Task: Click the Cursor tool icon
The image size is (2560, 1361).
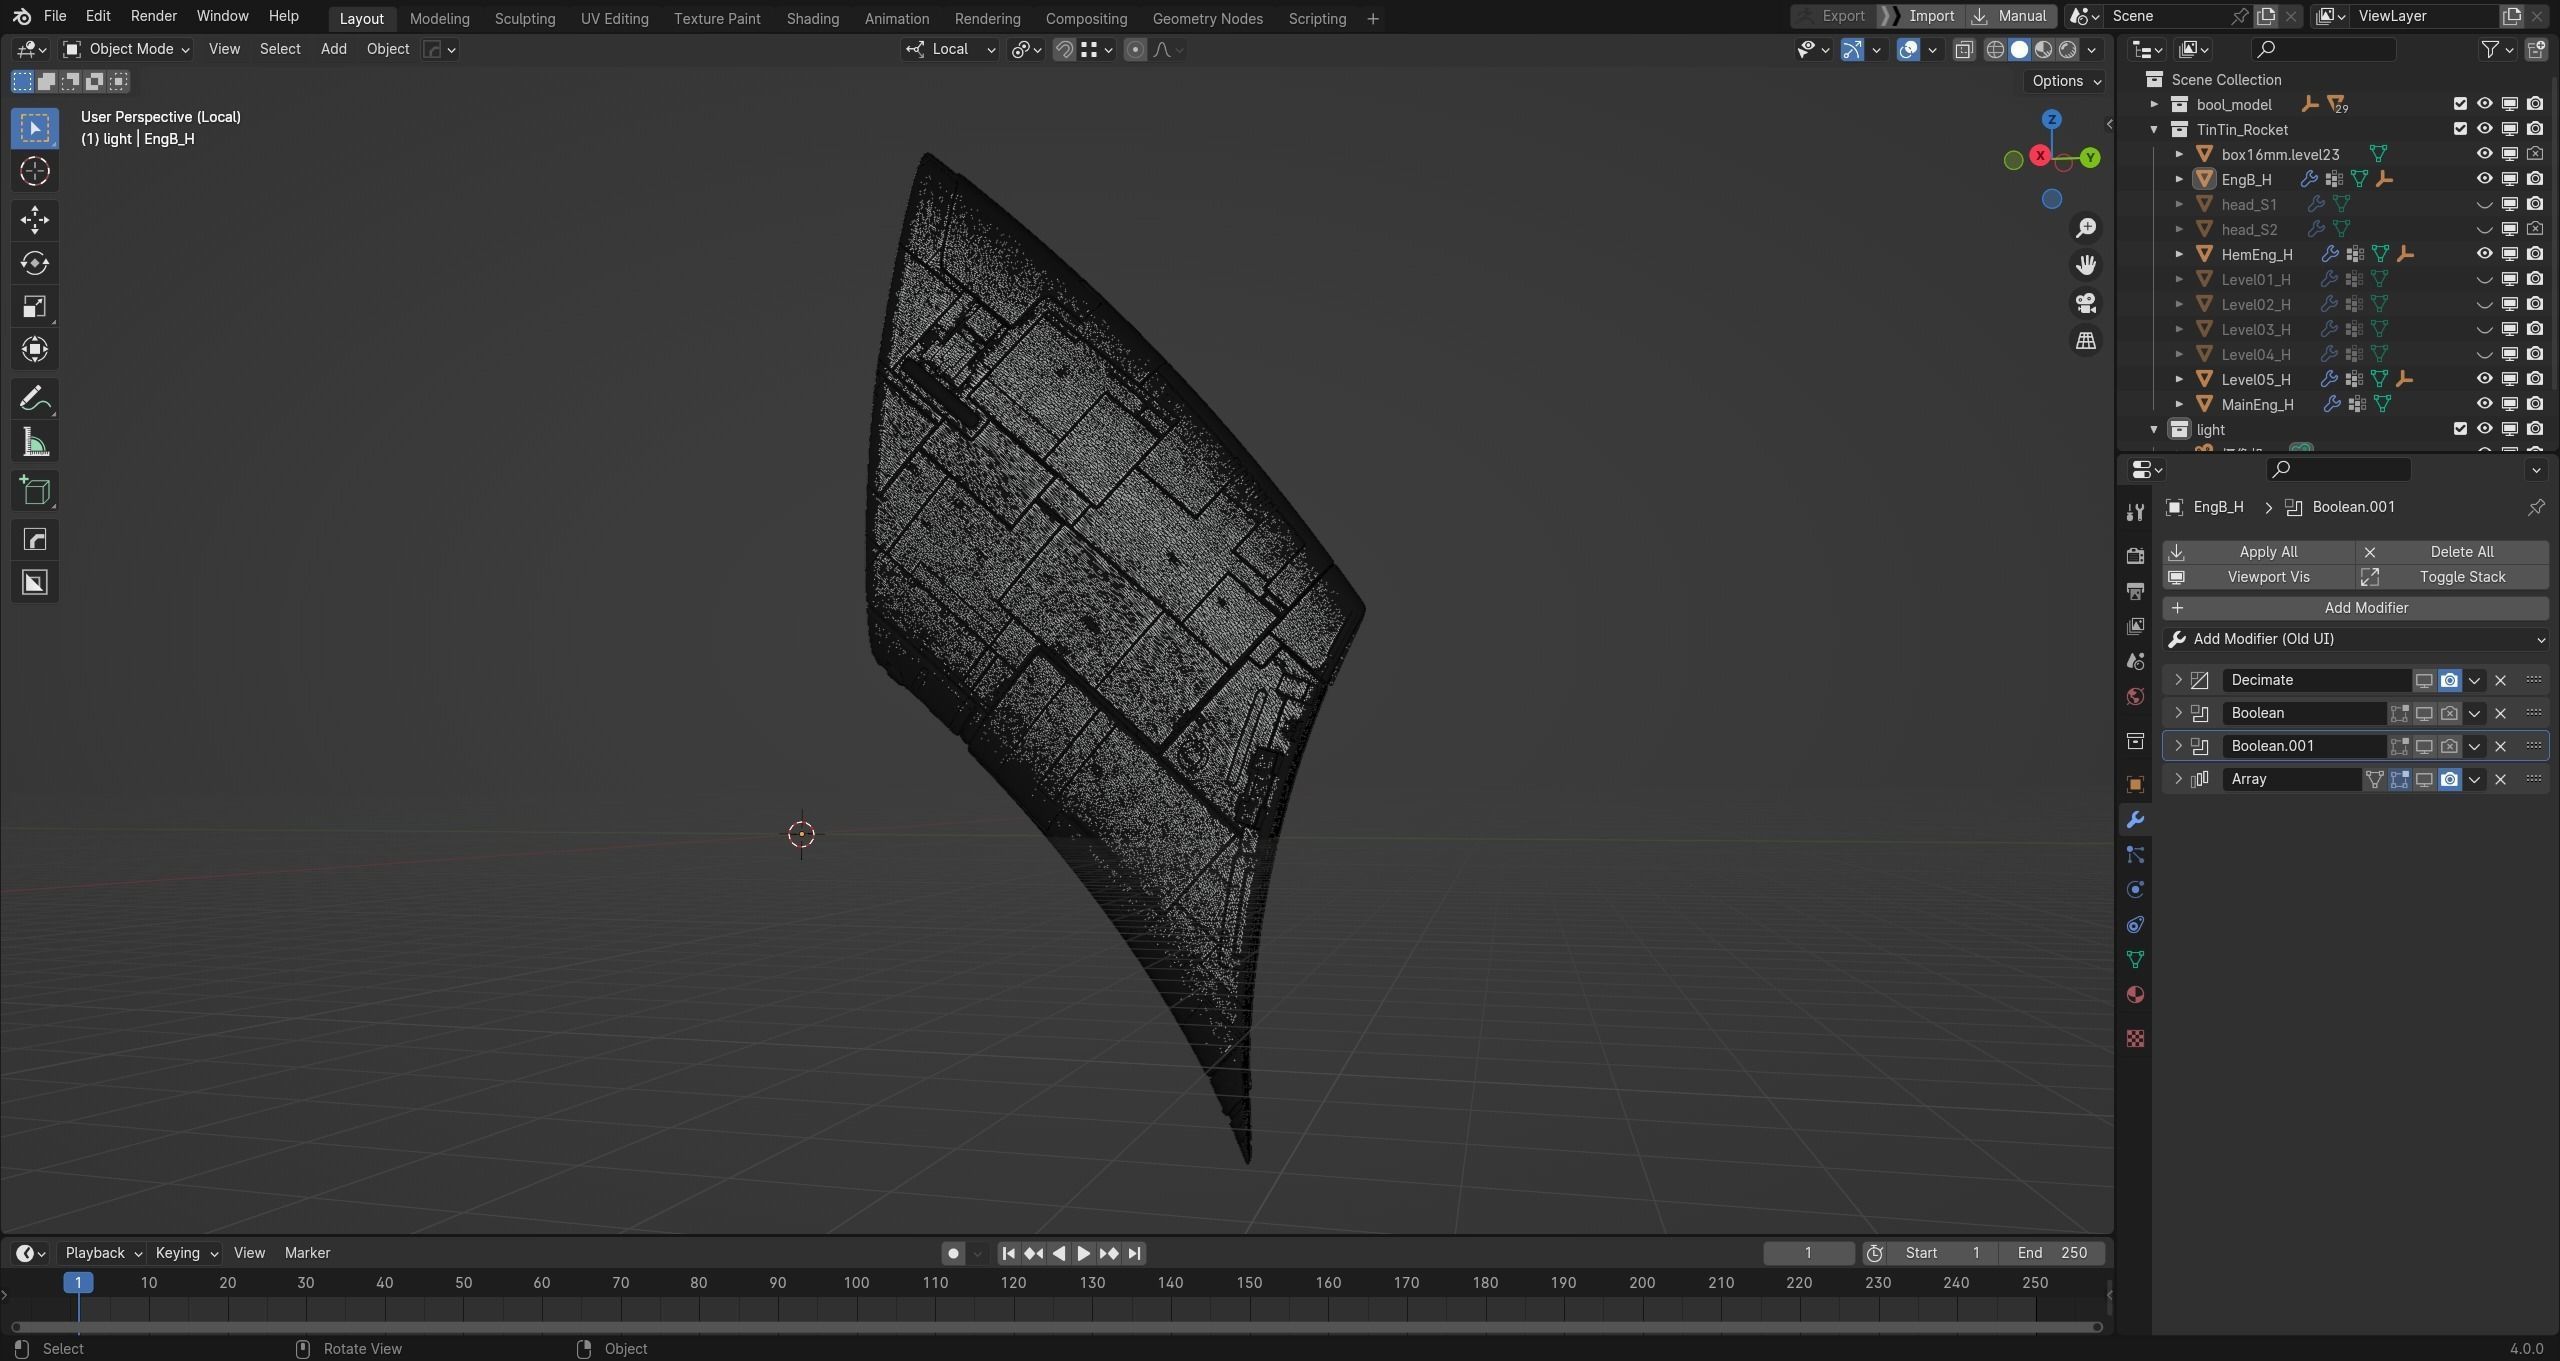Action: click(35, 172)
